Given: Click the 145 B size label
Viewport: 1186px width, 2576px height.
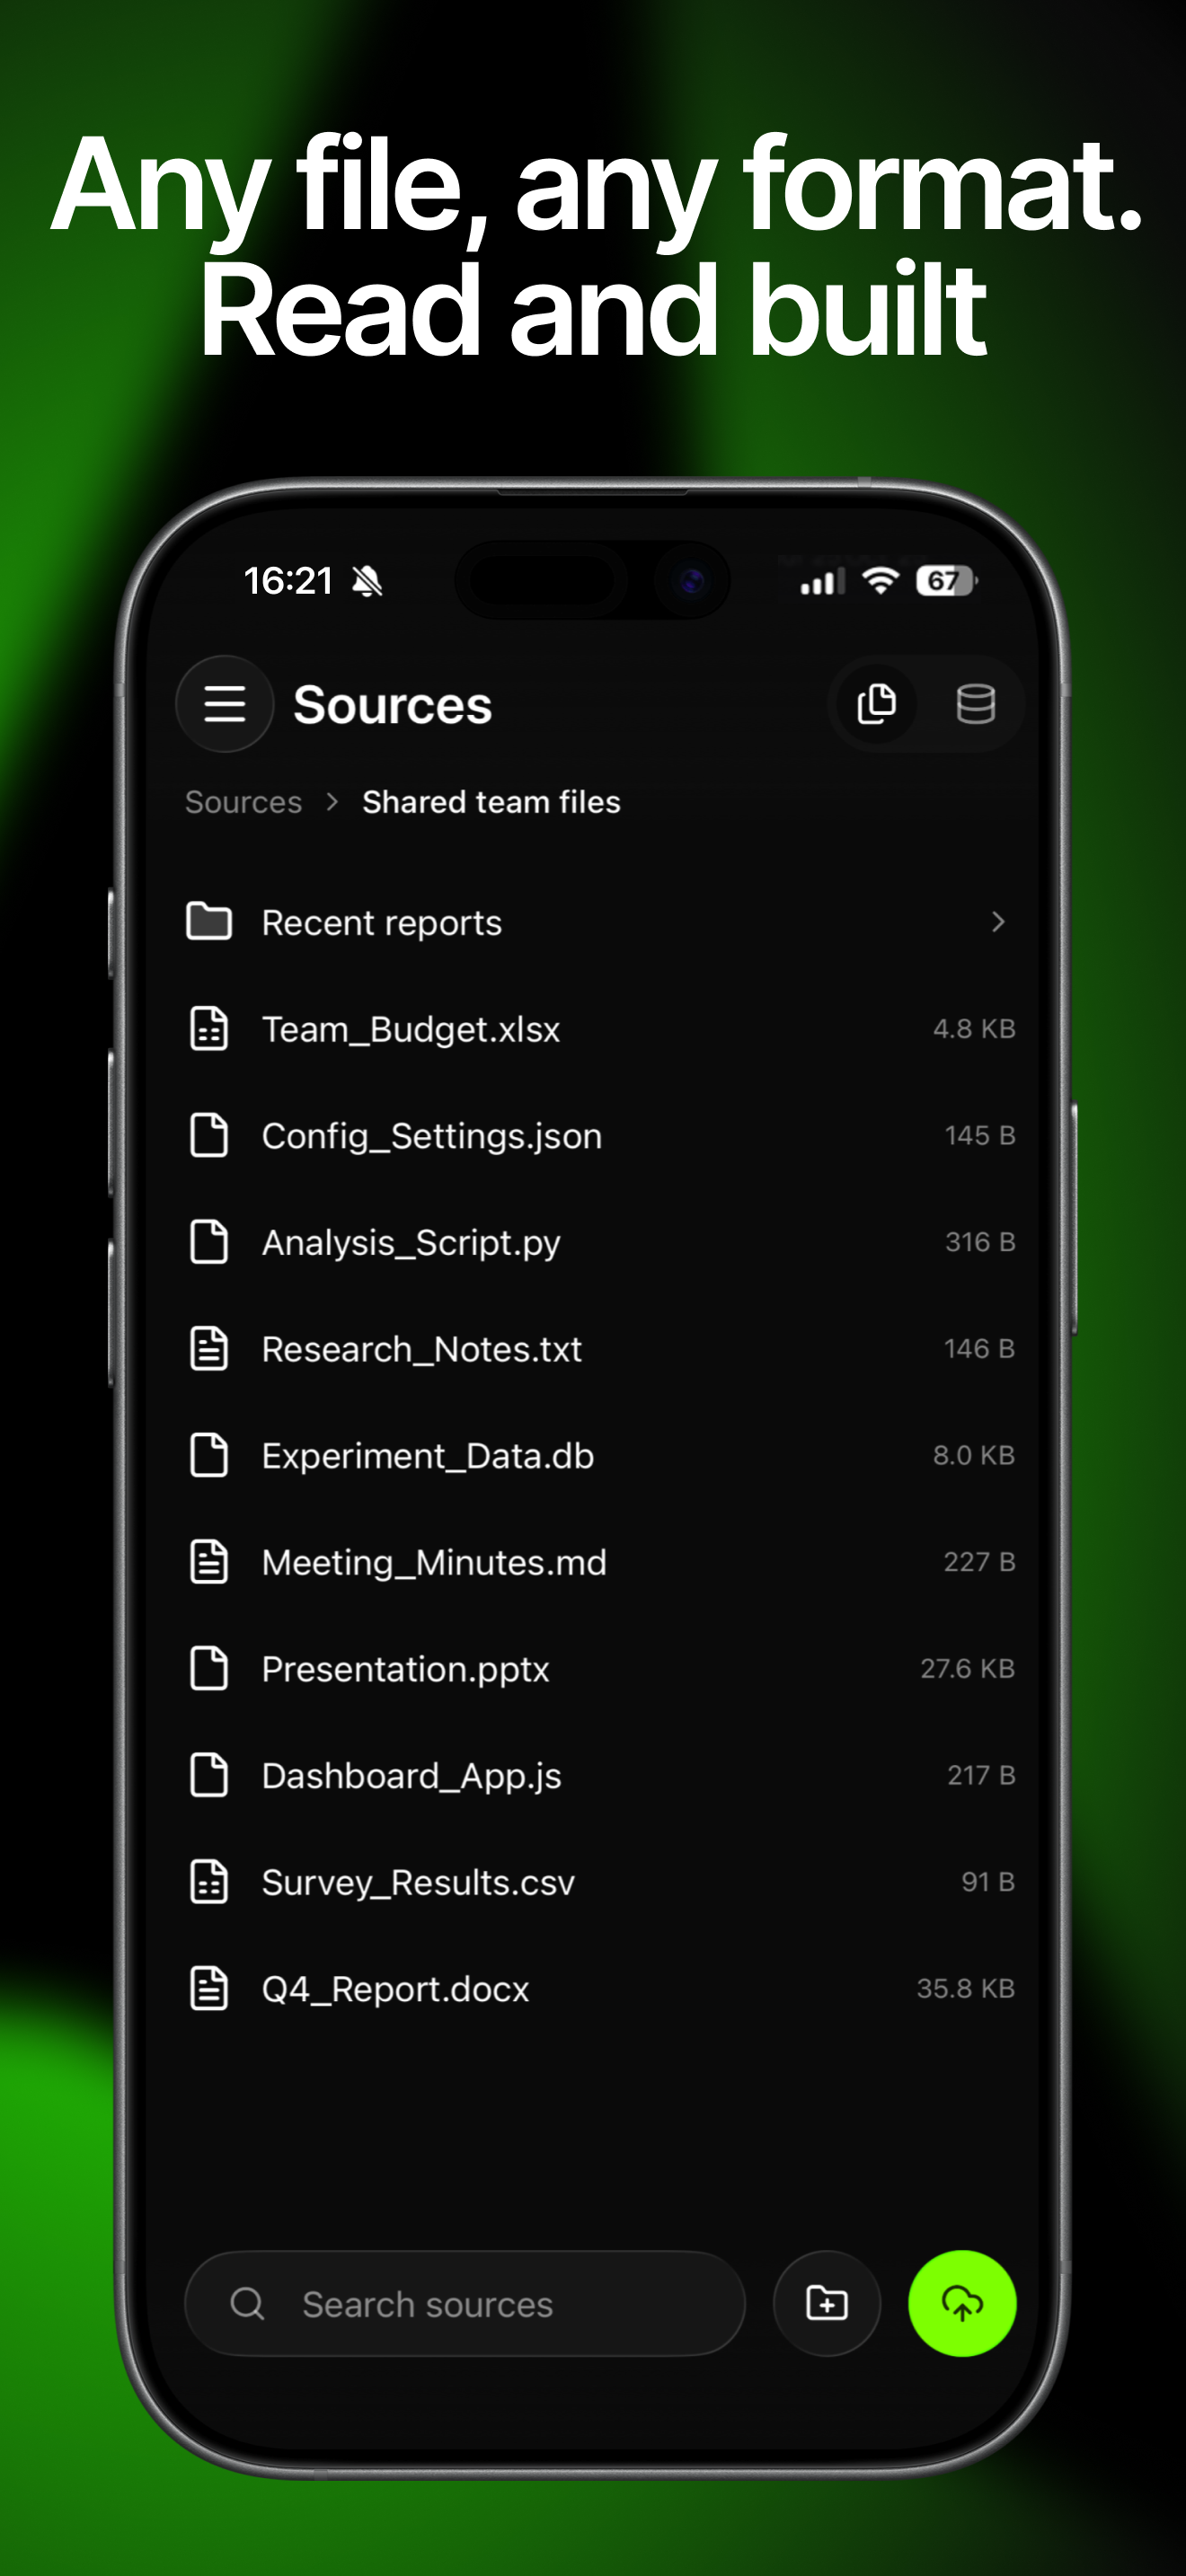Looking at the screenshot, I should (980, 1135).
